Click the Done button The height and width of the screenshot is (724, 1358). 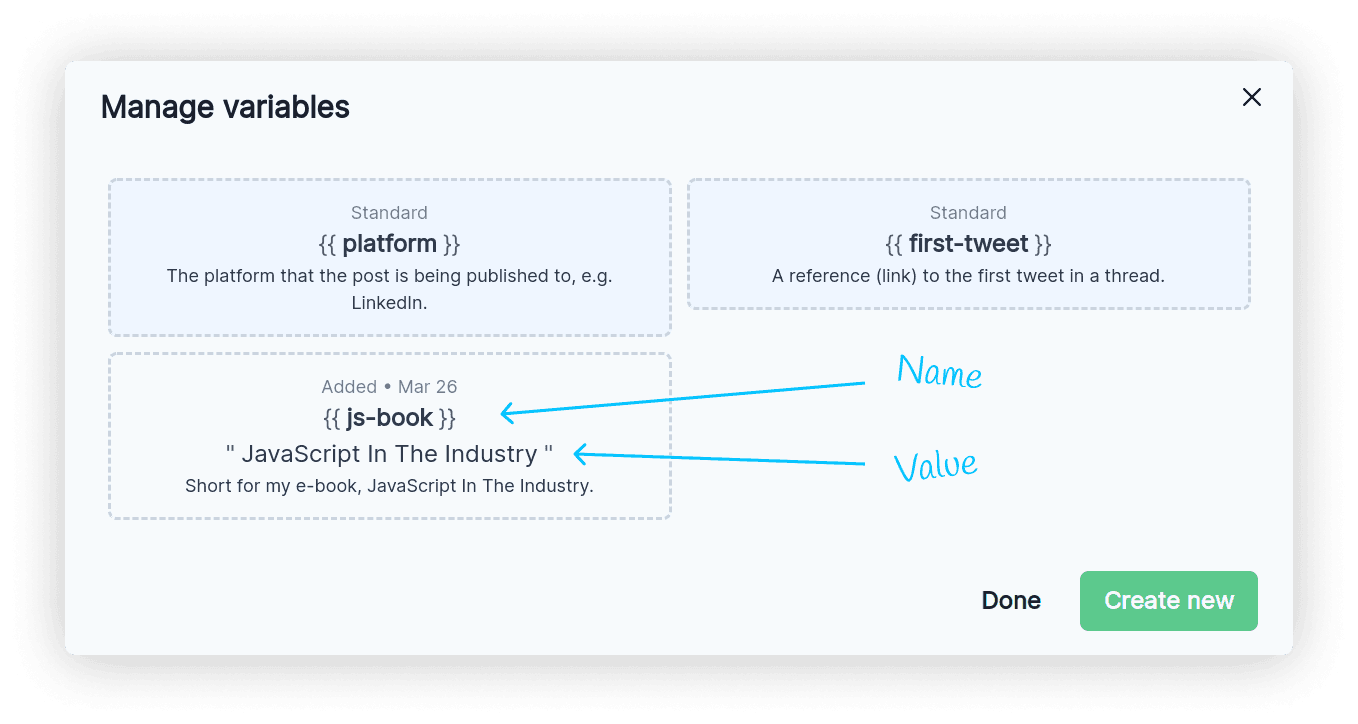click(x=1011, y=601)
